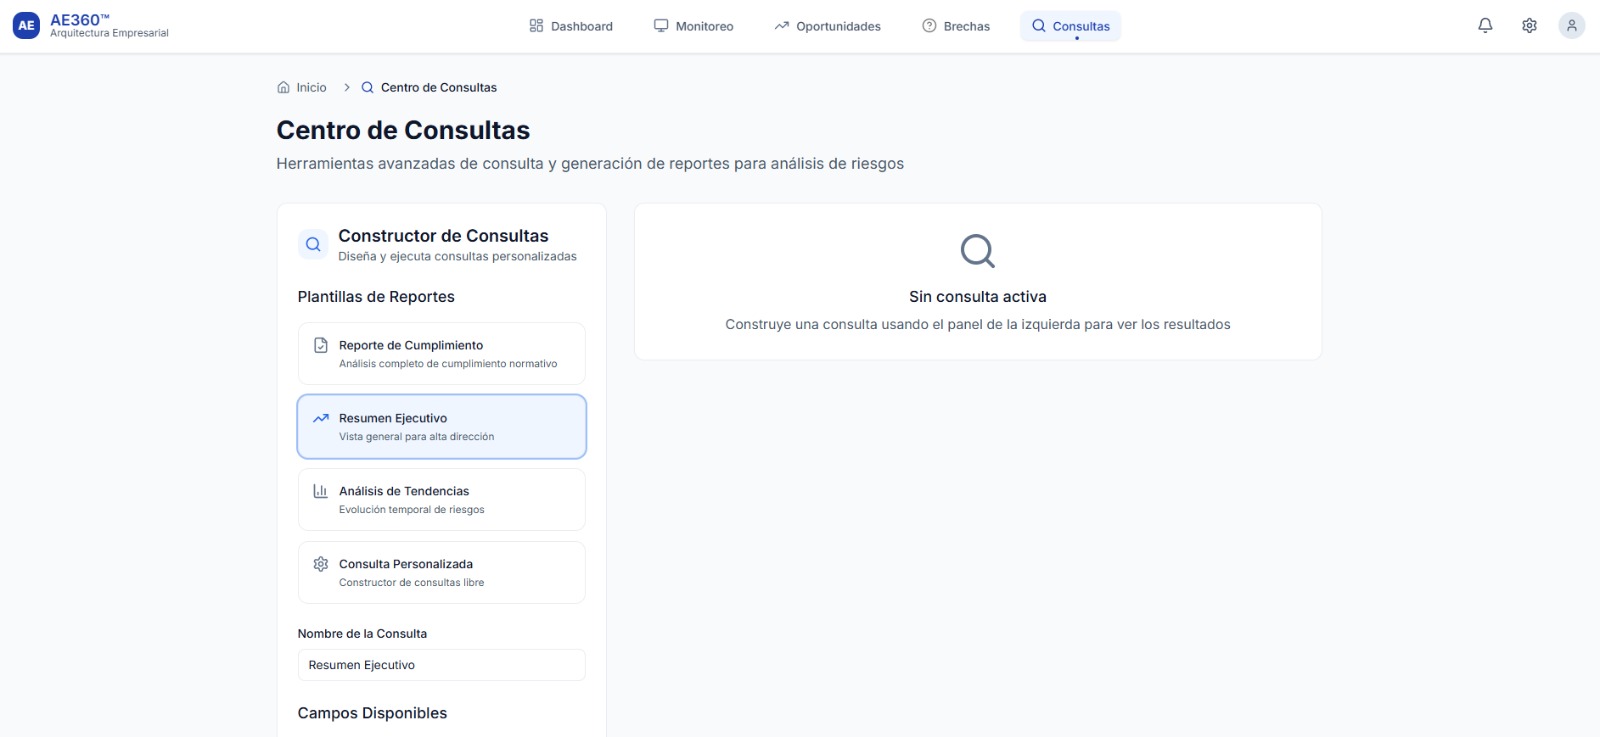The image size is (1600, 737).
Task: Open settings gear in top bar
Action: point(1529,26)
